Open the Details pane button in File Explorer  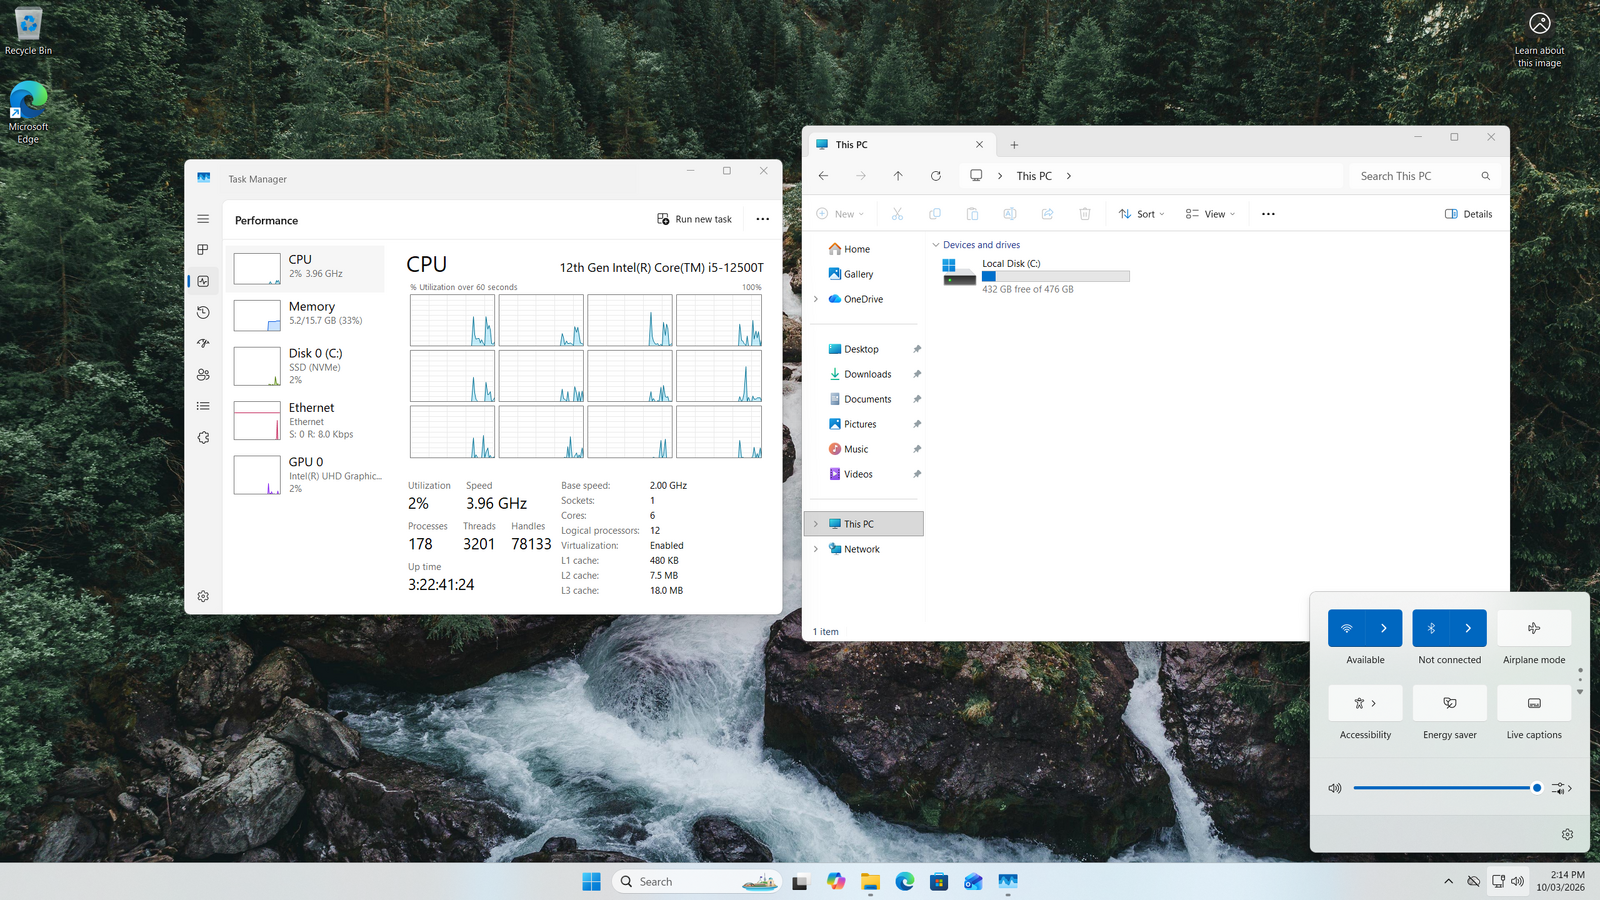click(x=1468, y=214)
